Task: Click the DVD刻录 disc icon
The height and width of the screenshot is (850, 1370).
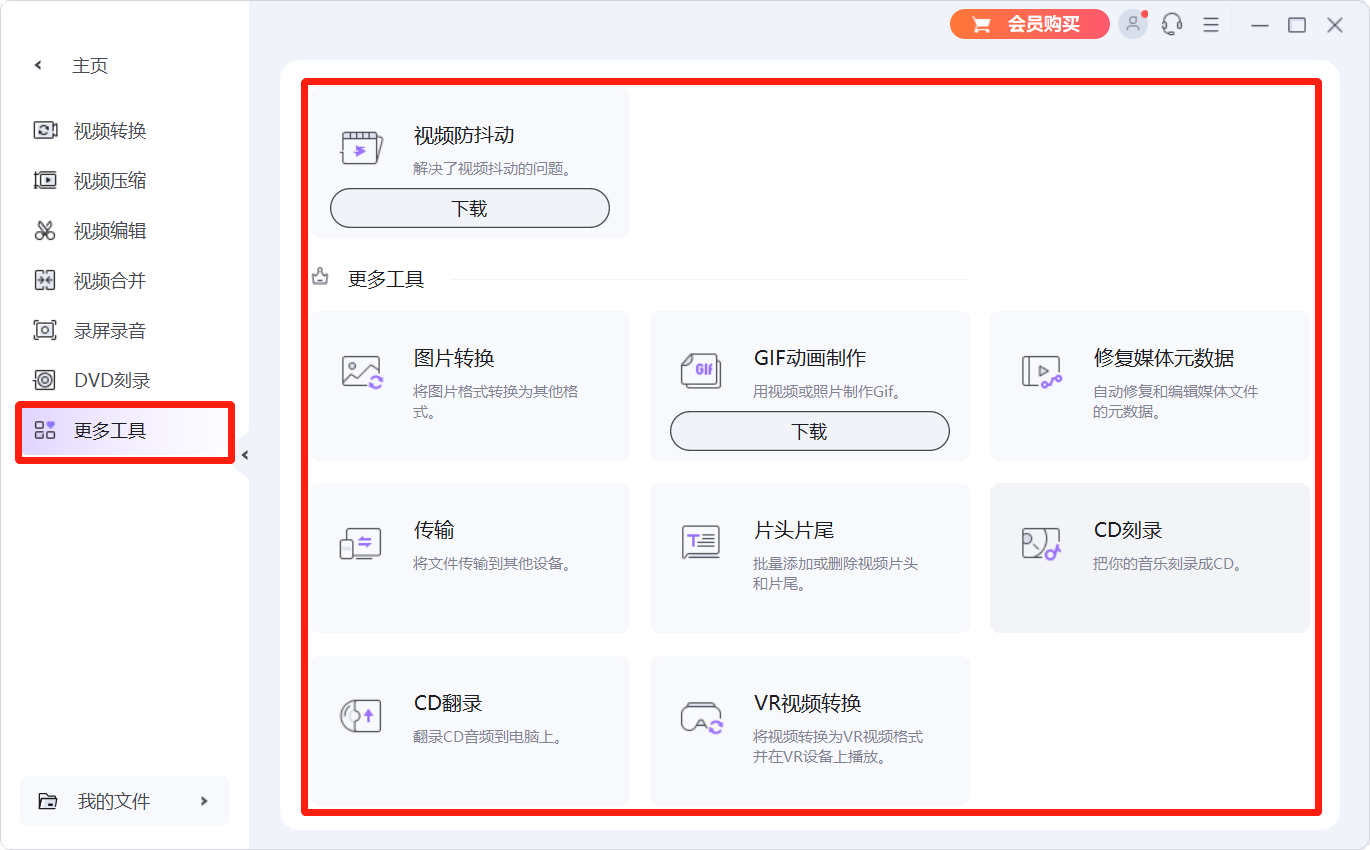Action: (45, 380)
